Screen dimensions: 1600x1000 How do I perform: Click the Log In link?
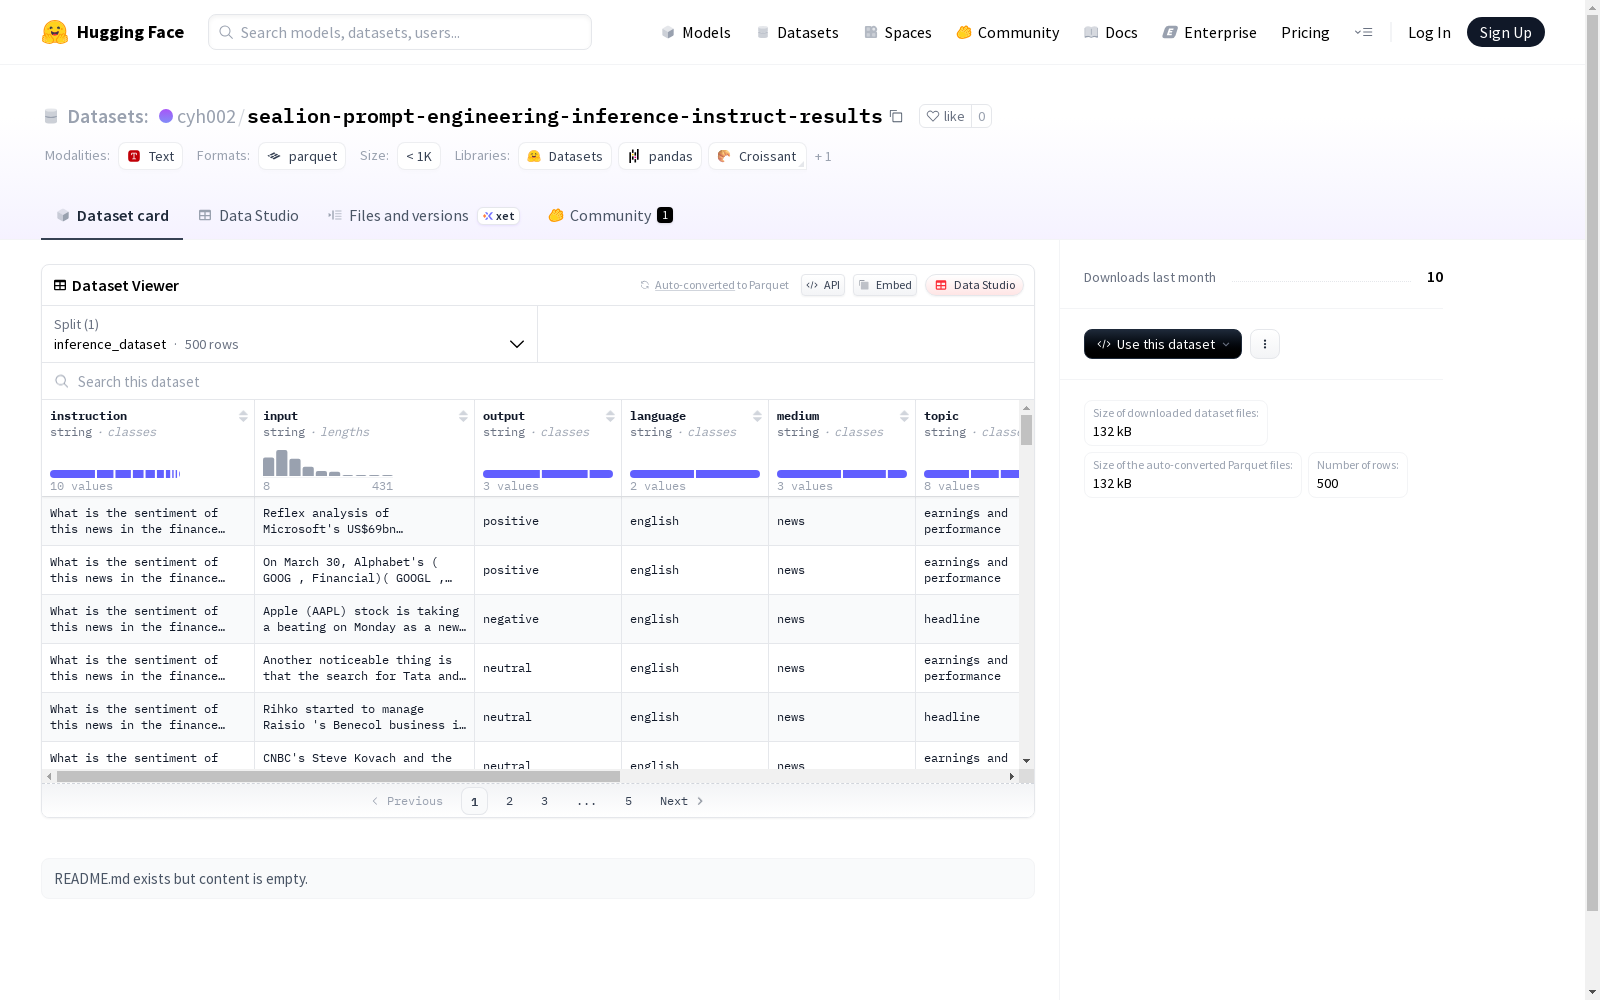tap(1429, 32)
